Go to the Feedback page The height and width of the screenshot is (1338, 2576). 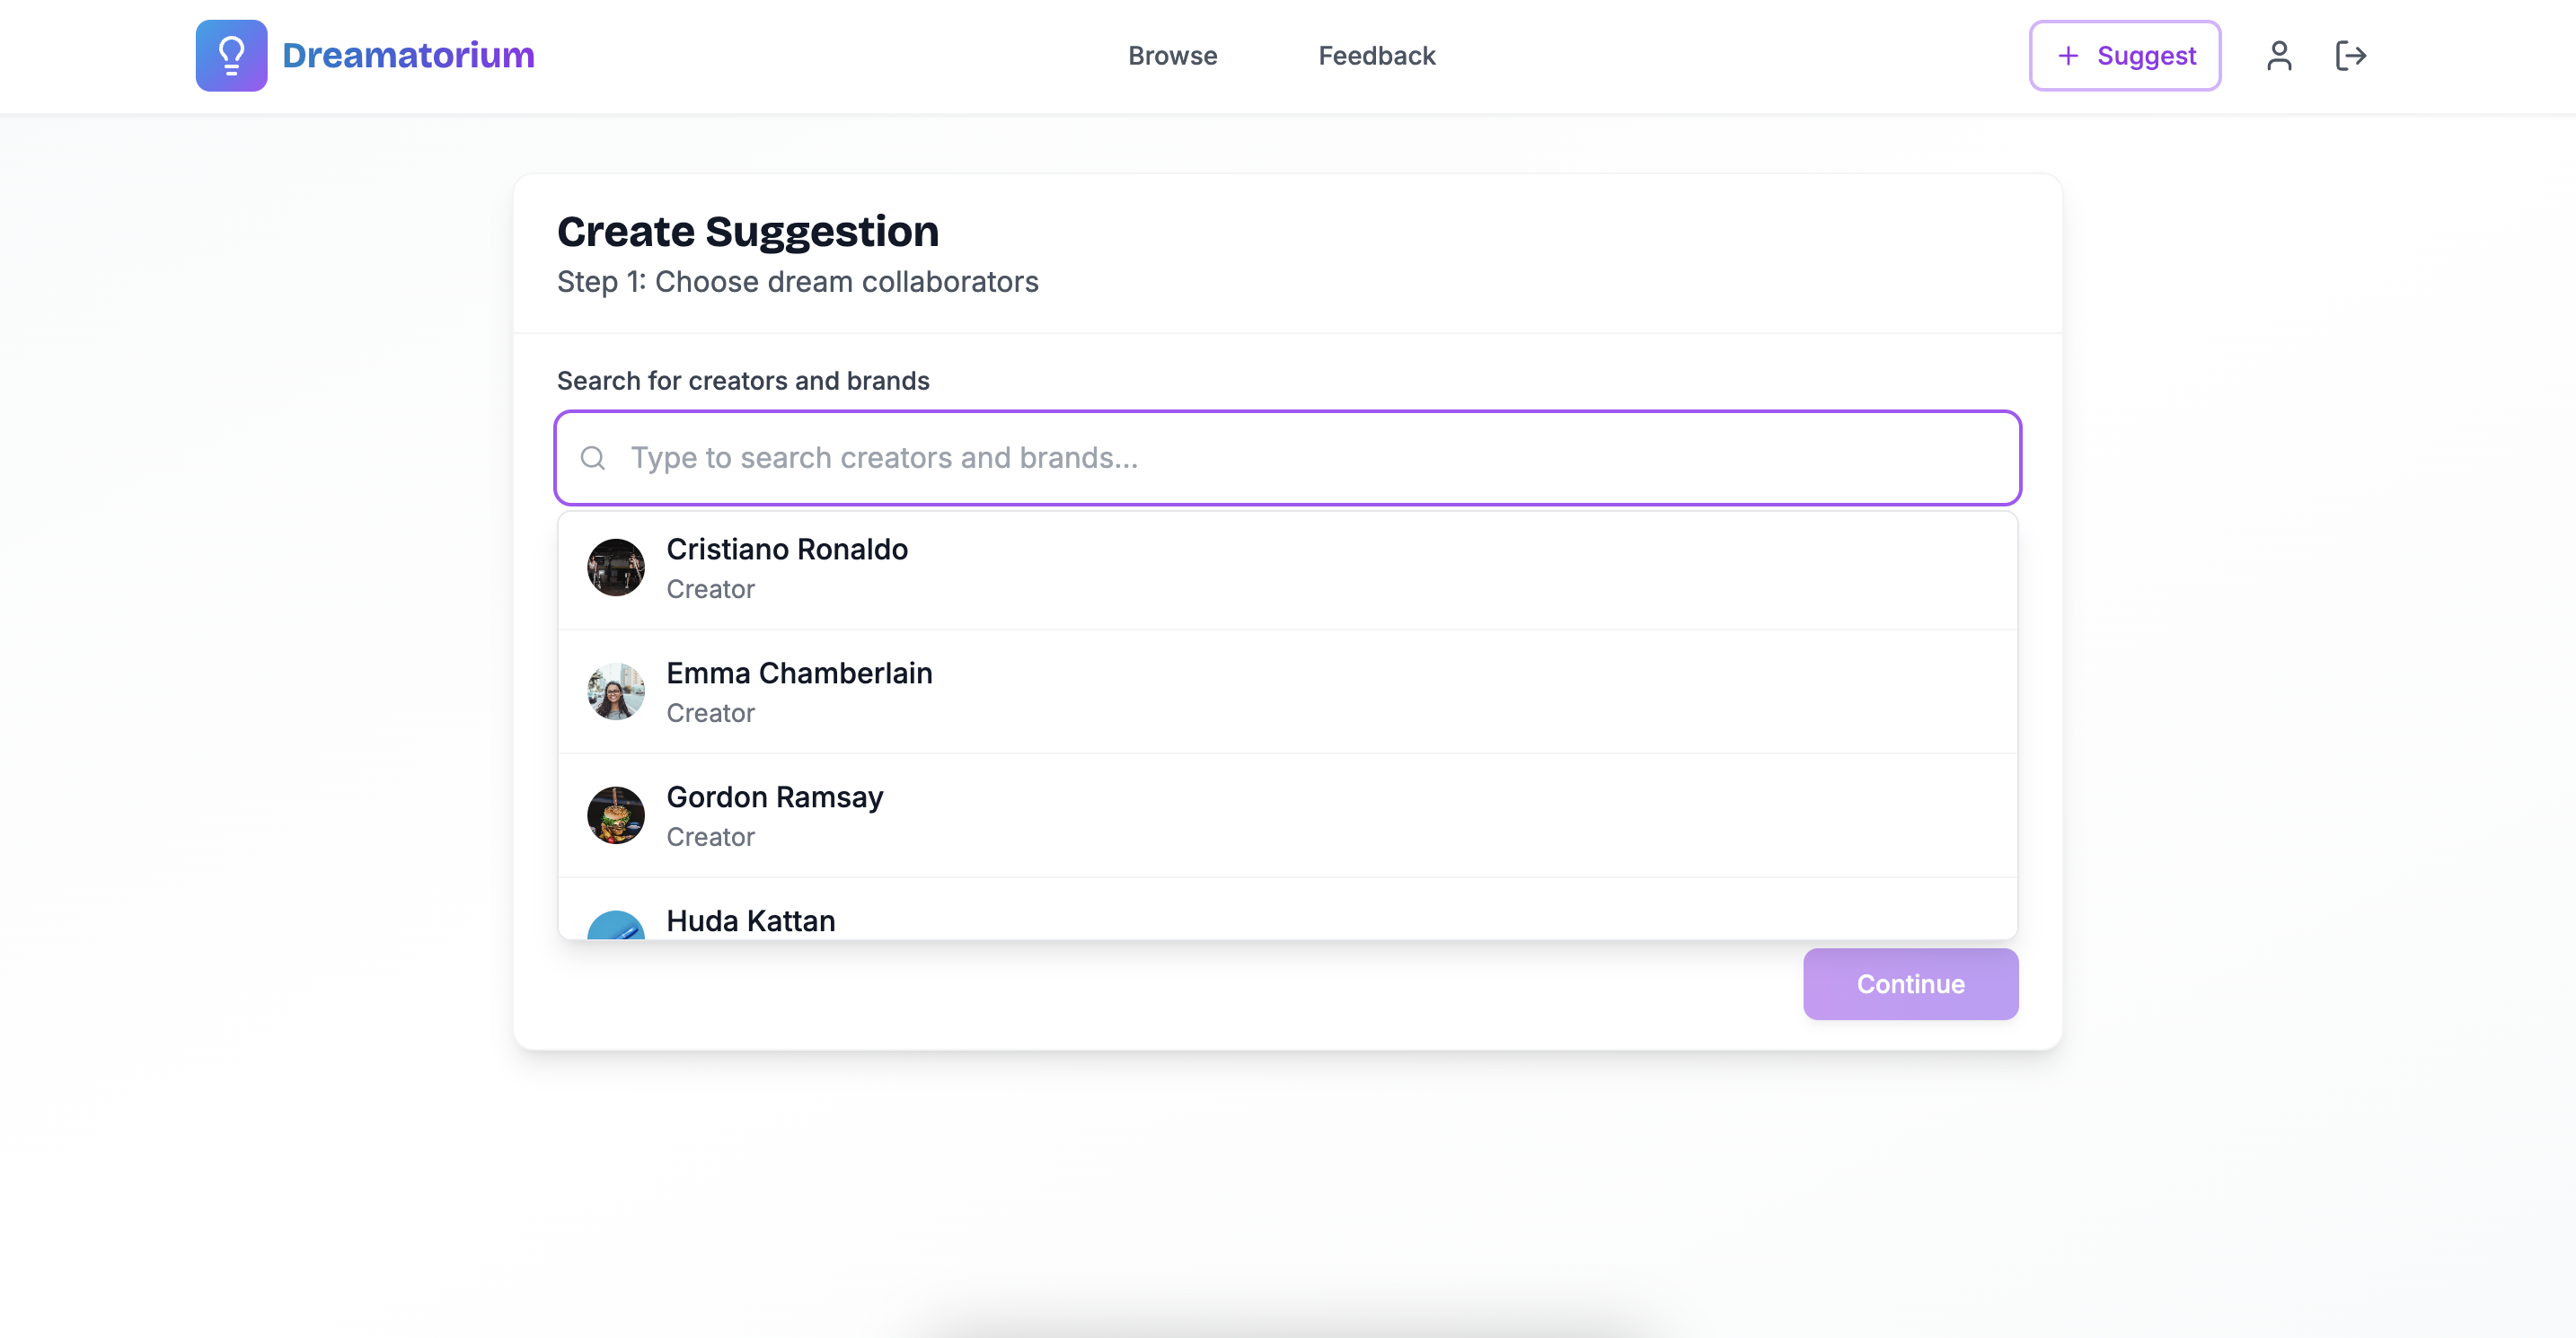pyautogui.click(x=1376, y=56)
